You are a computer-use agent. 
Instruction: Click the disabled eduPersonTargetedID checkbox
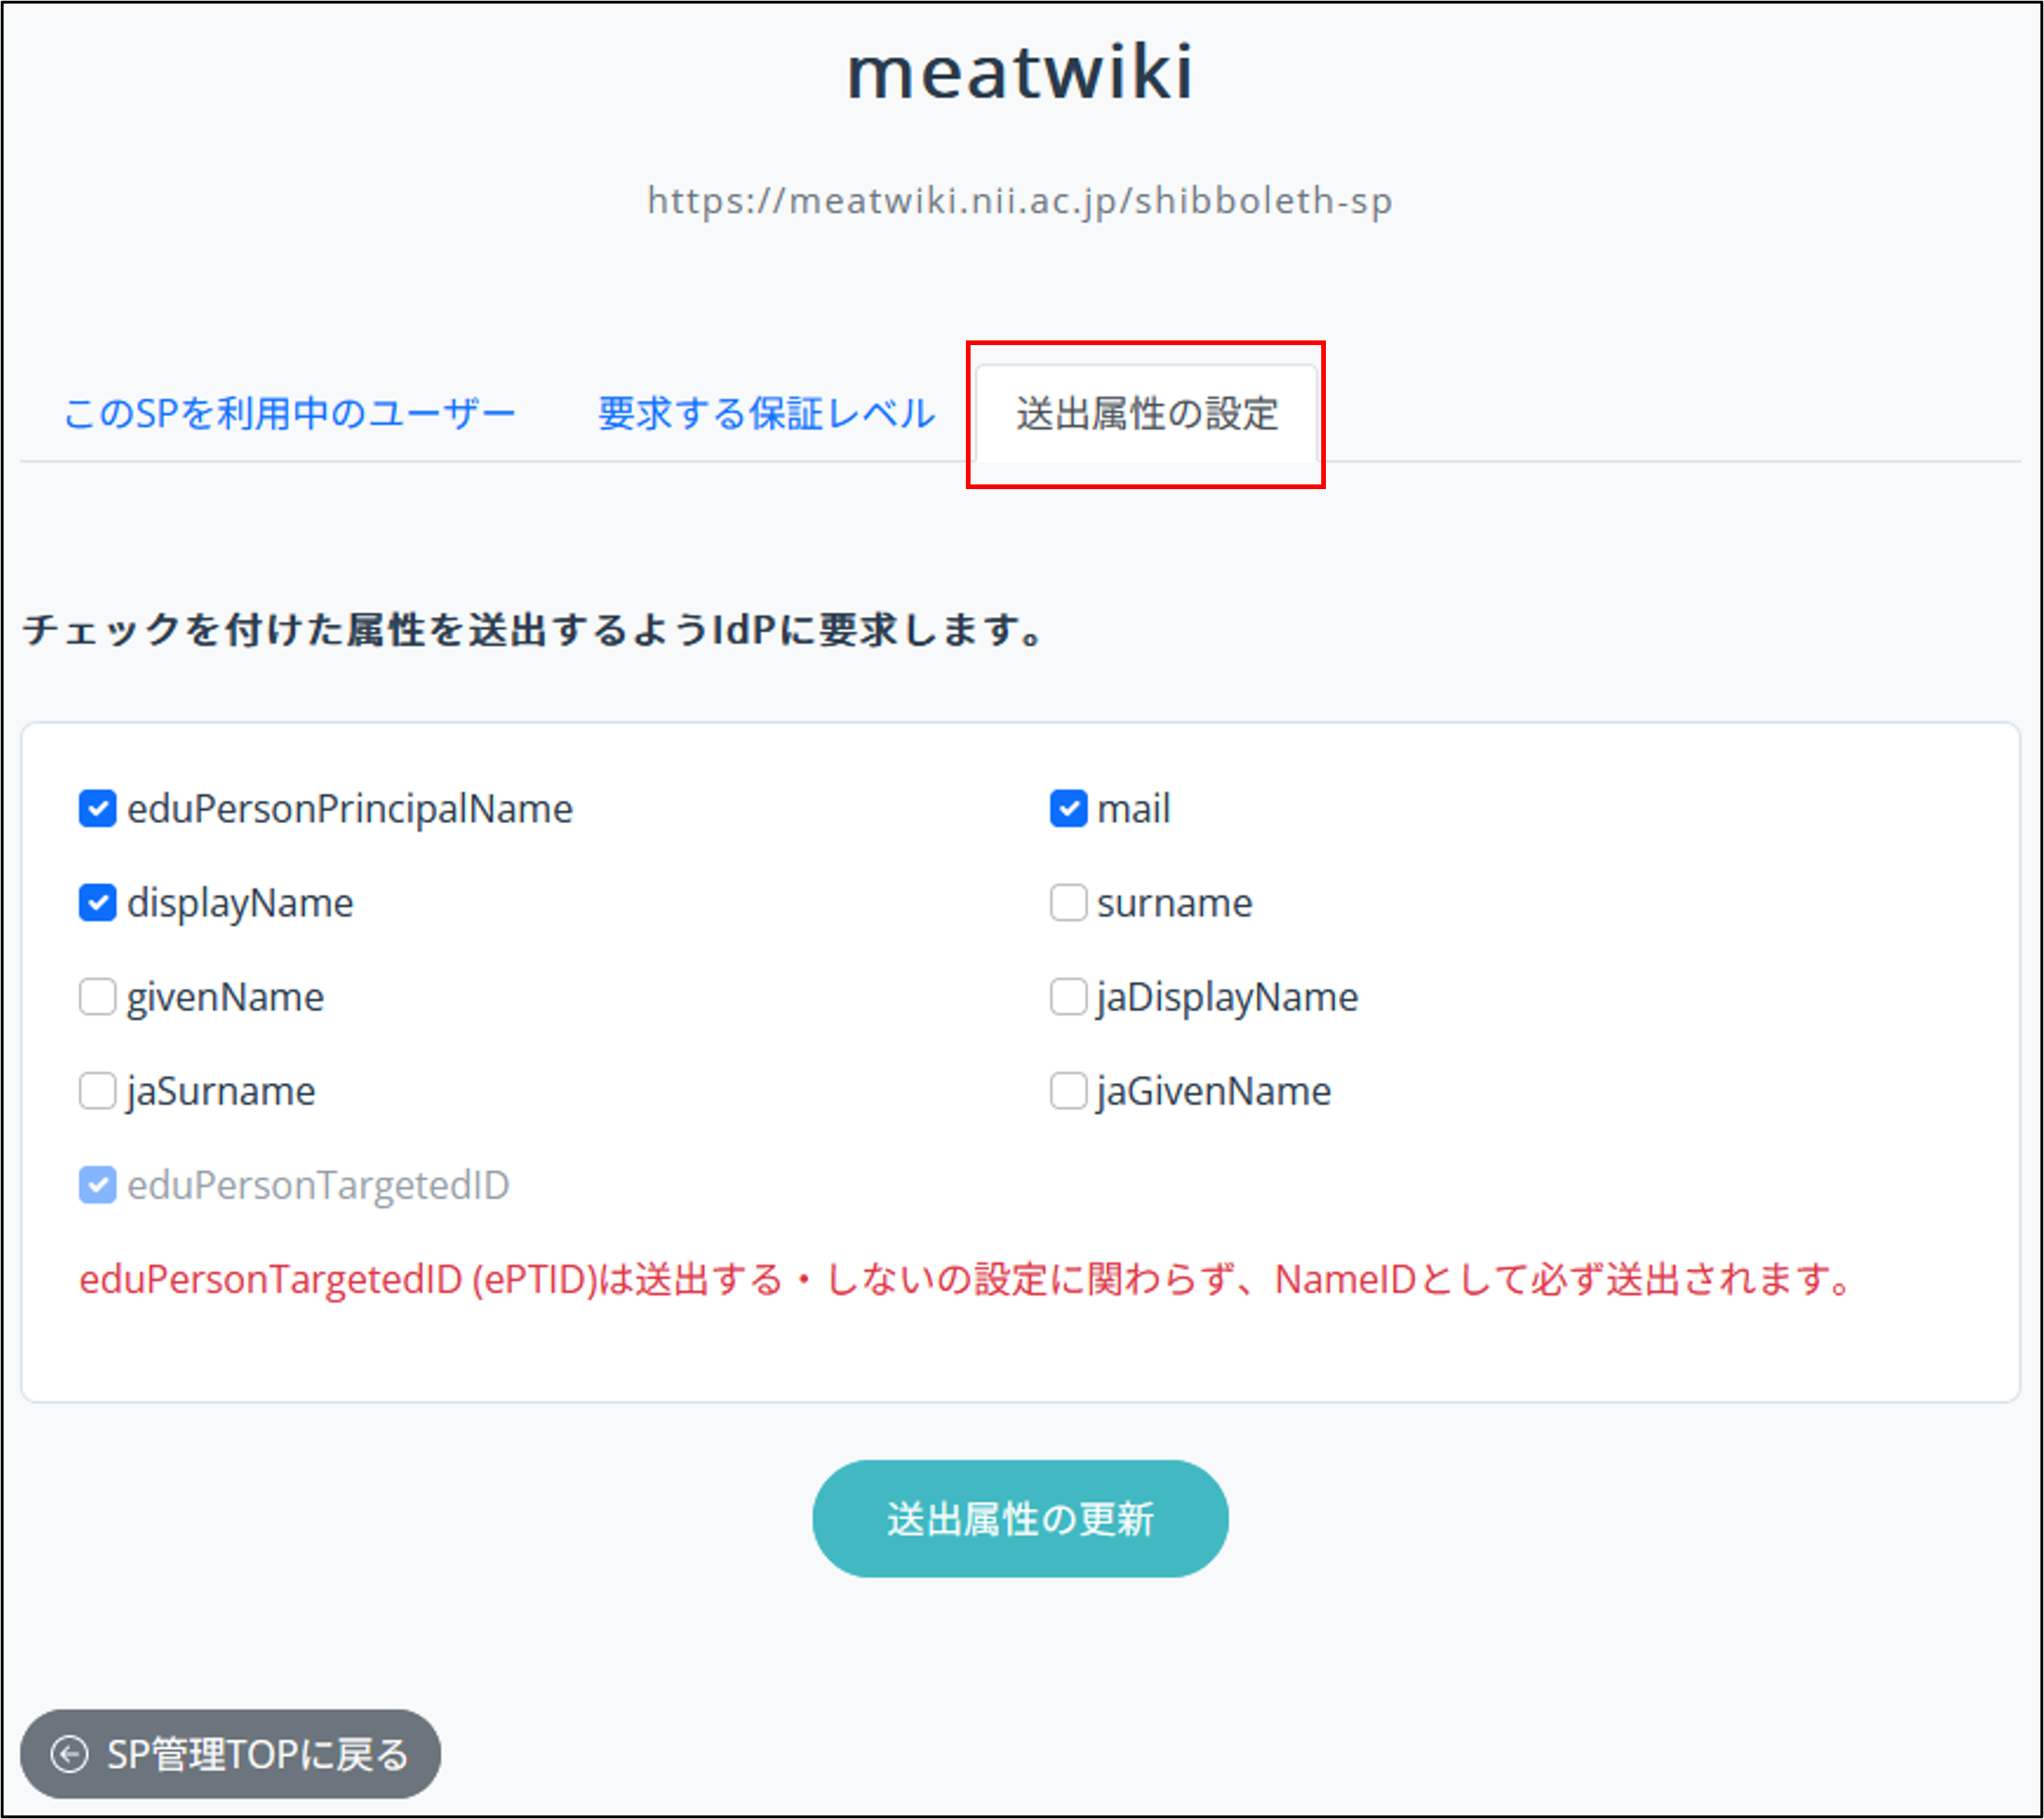(97, 1185)
